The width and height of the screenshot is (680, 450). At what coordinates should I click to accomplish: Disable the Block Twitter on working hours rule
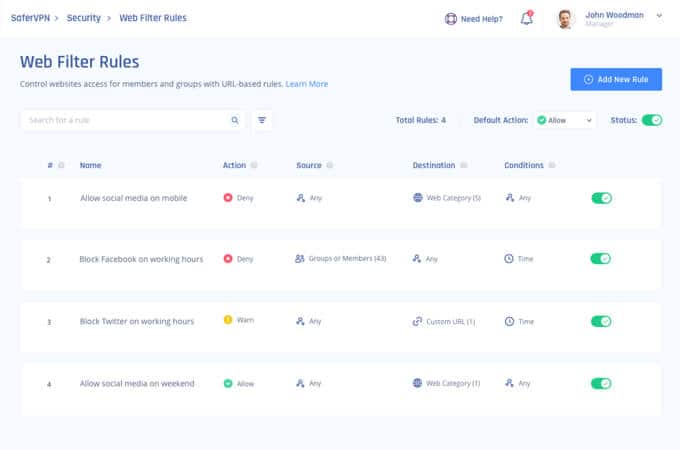(x=601, y=321)
